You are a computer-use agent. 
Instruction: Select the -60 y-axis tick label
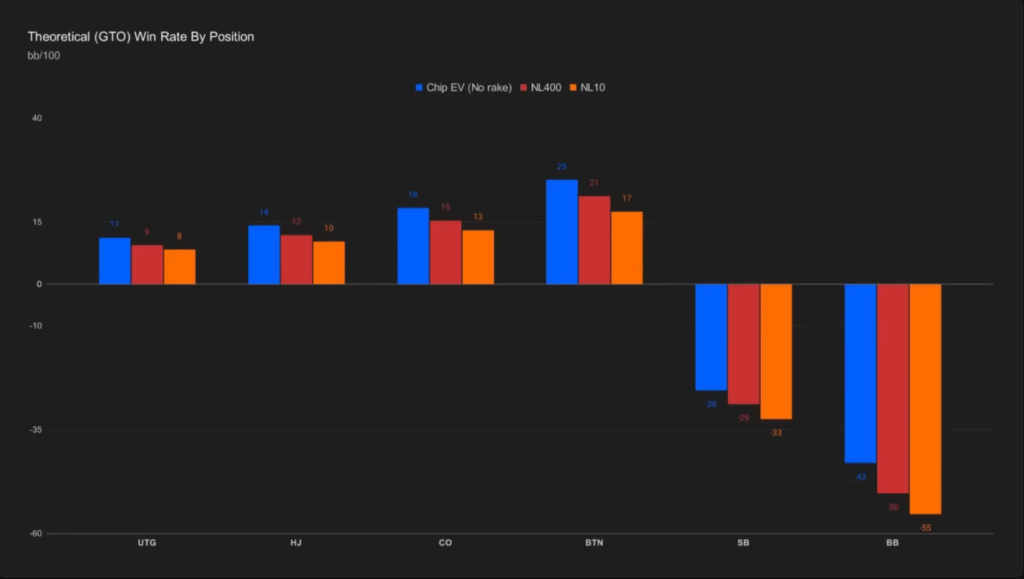pyautogui.click(x=35, y=534)
